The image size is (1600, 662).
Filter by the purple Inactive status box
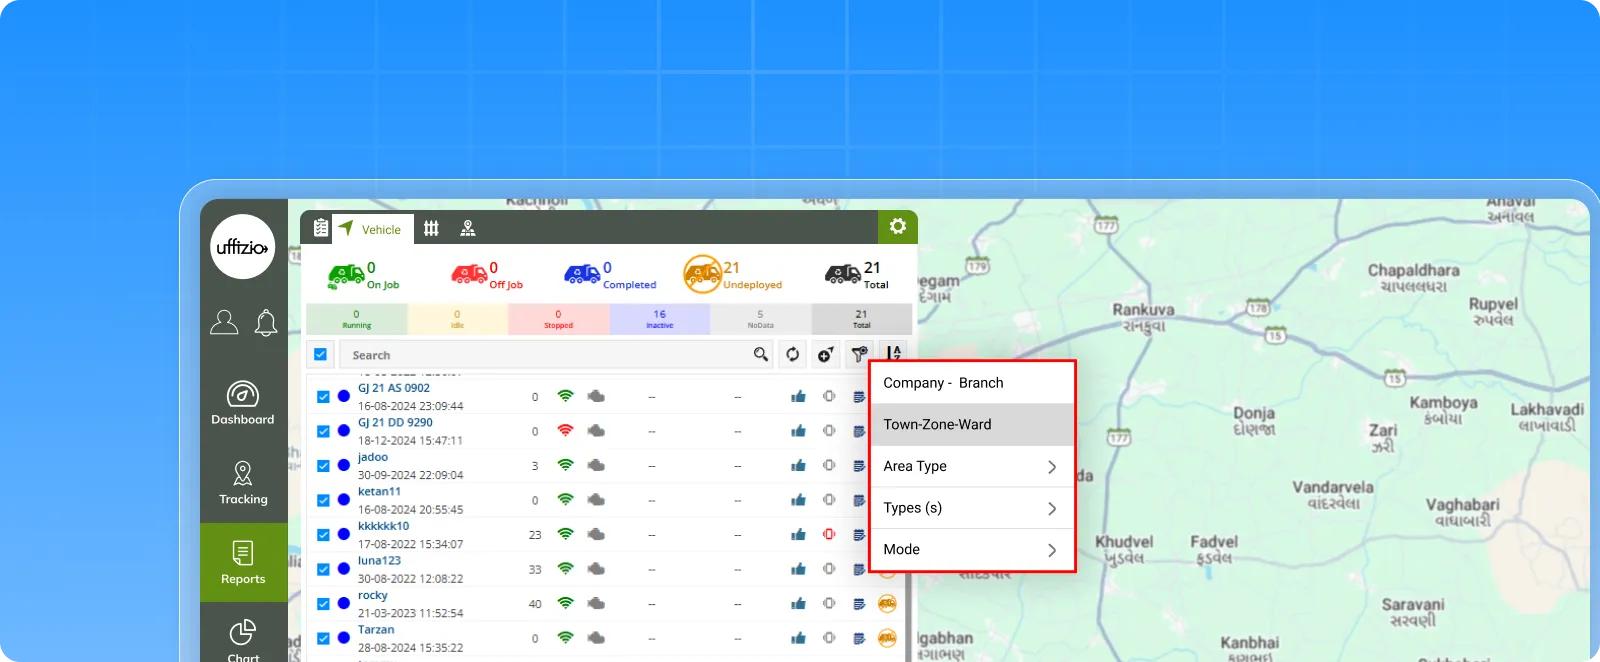click(x=659, y=319)
